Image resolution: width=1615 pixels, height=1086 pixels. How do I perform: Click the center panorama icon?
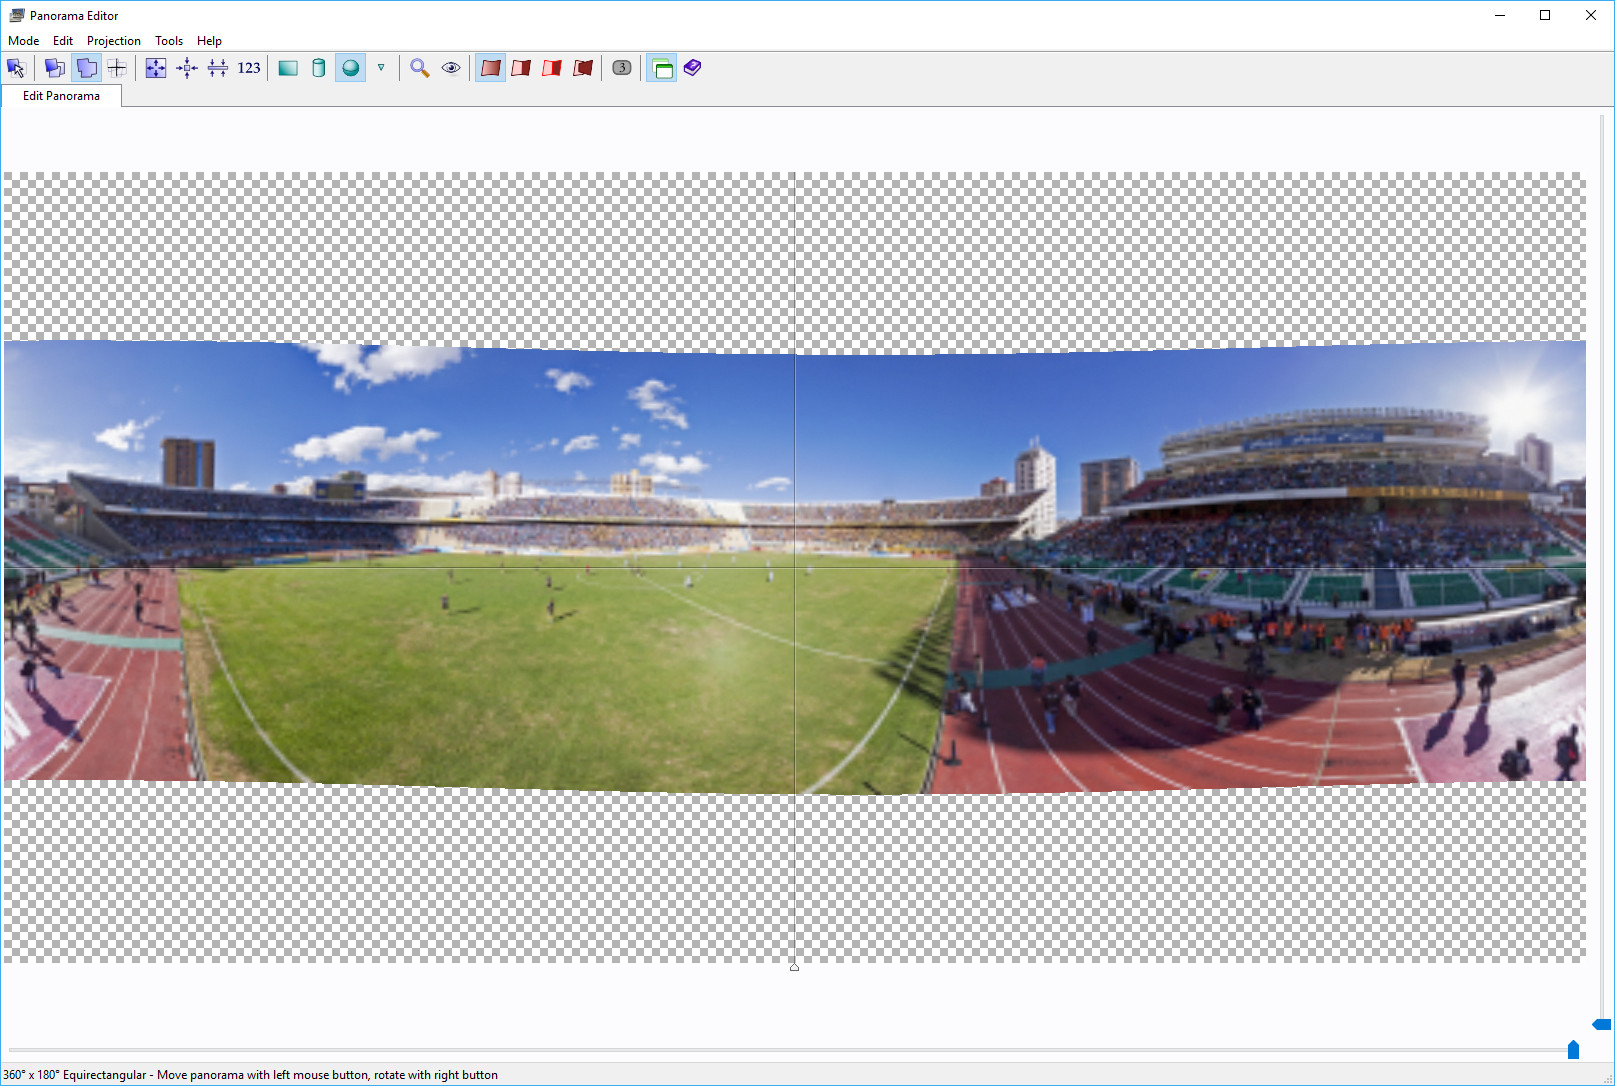(187, 68)
